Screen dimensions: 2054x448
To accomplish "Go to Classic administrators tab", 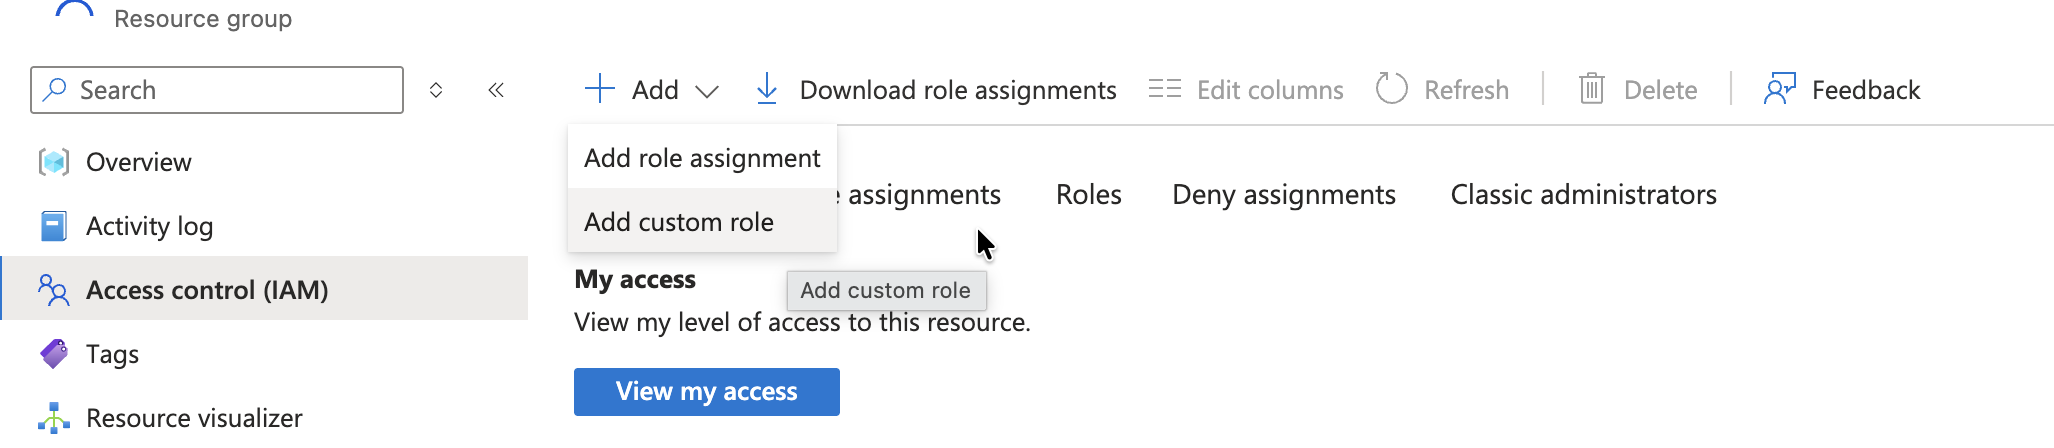I will pos(1583,195).
